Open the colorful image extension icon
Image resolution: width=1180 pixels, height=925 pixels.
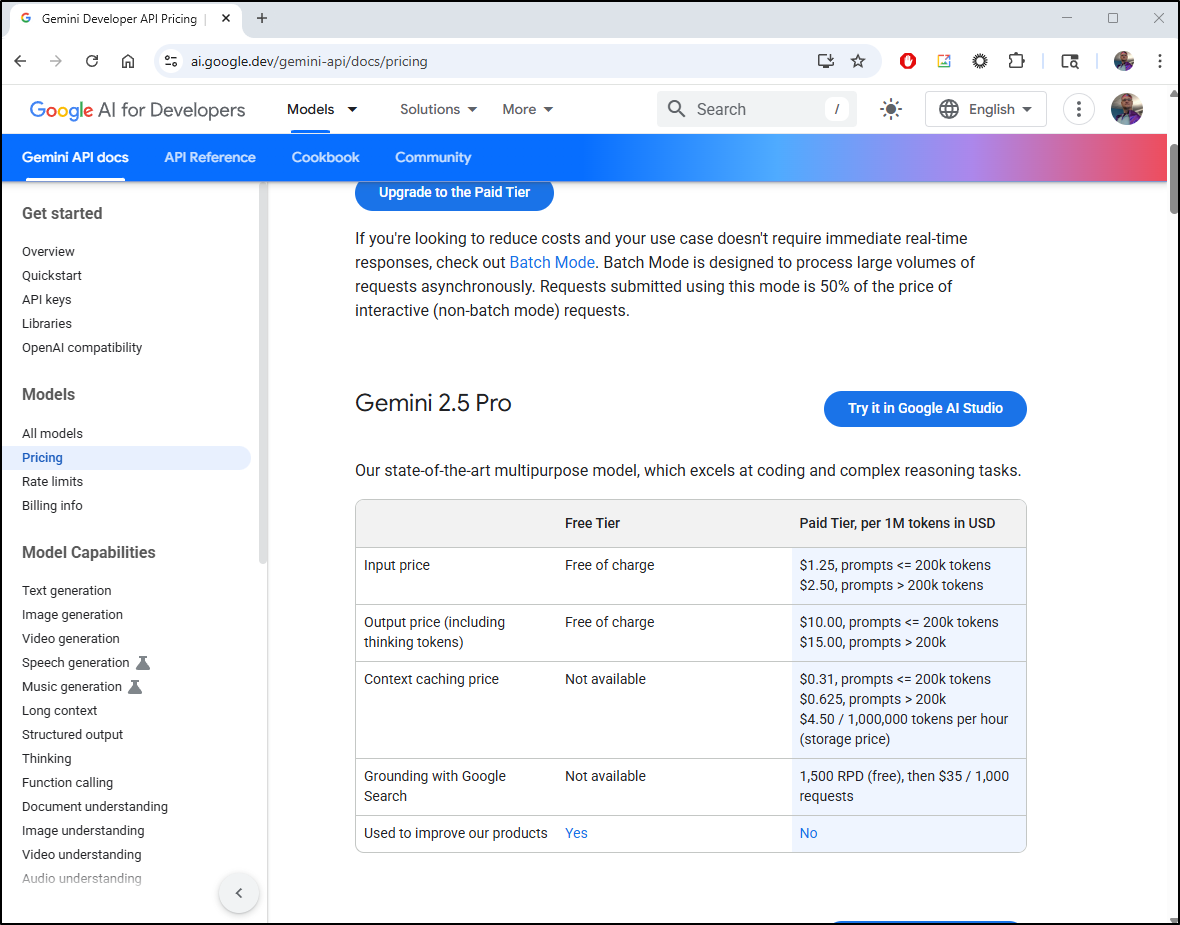pyautogui.click(x=944, y=61)
